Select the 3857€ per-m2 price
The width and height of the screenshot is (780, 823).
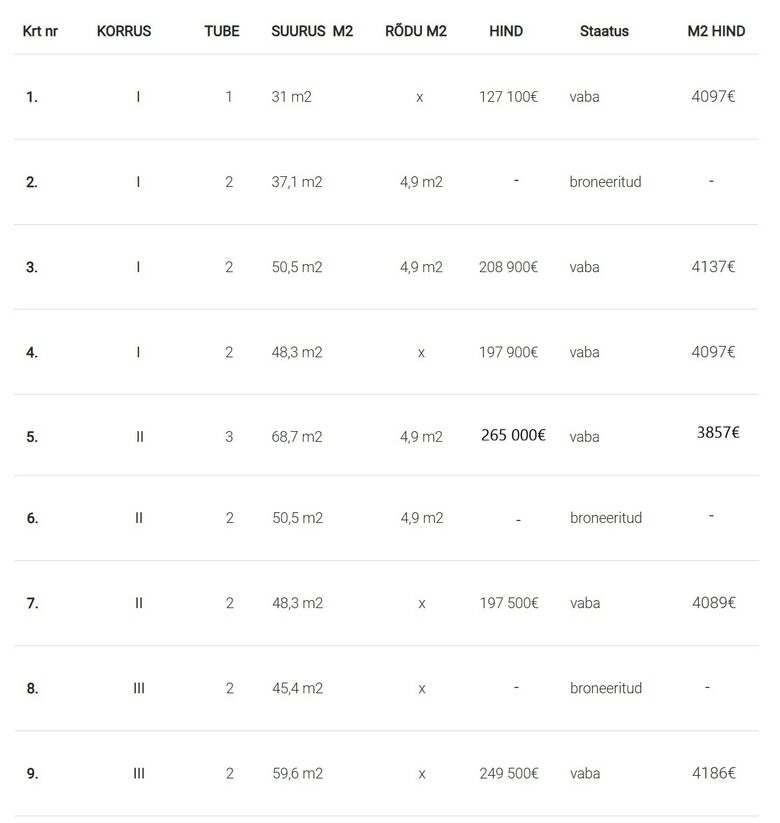tap(718, 433)
